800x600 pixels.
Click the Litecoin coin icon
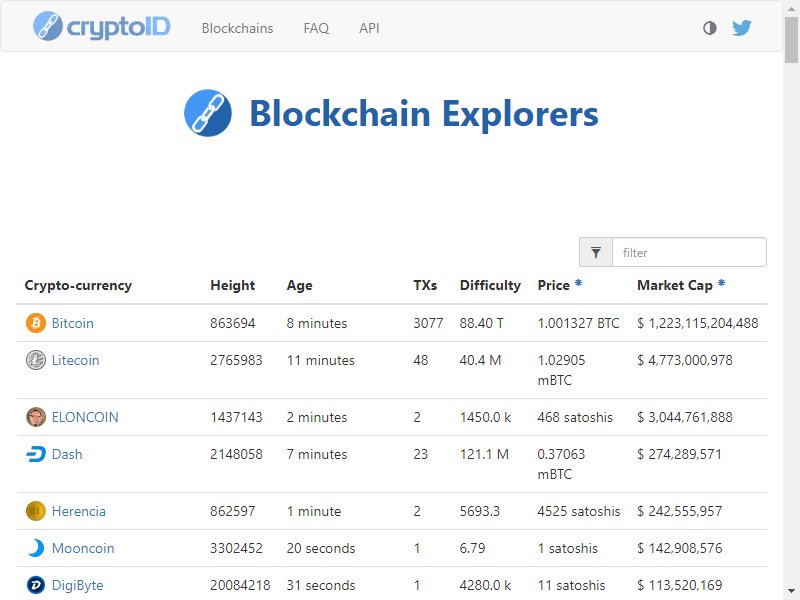pos(36,360)
